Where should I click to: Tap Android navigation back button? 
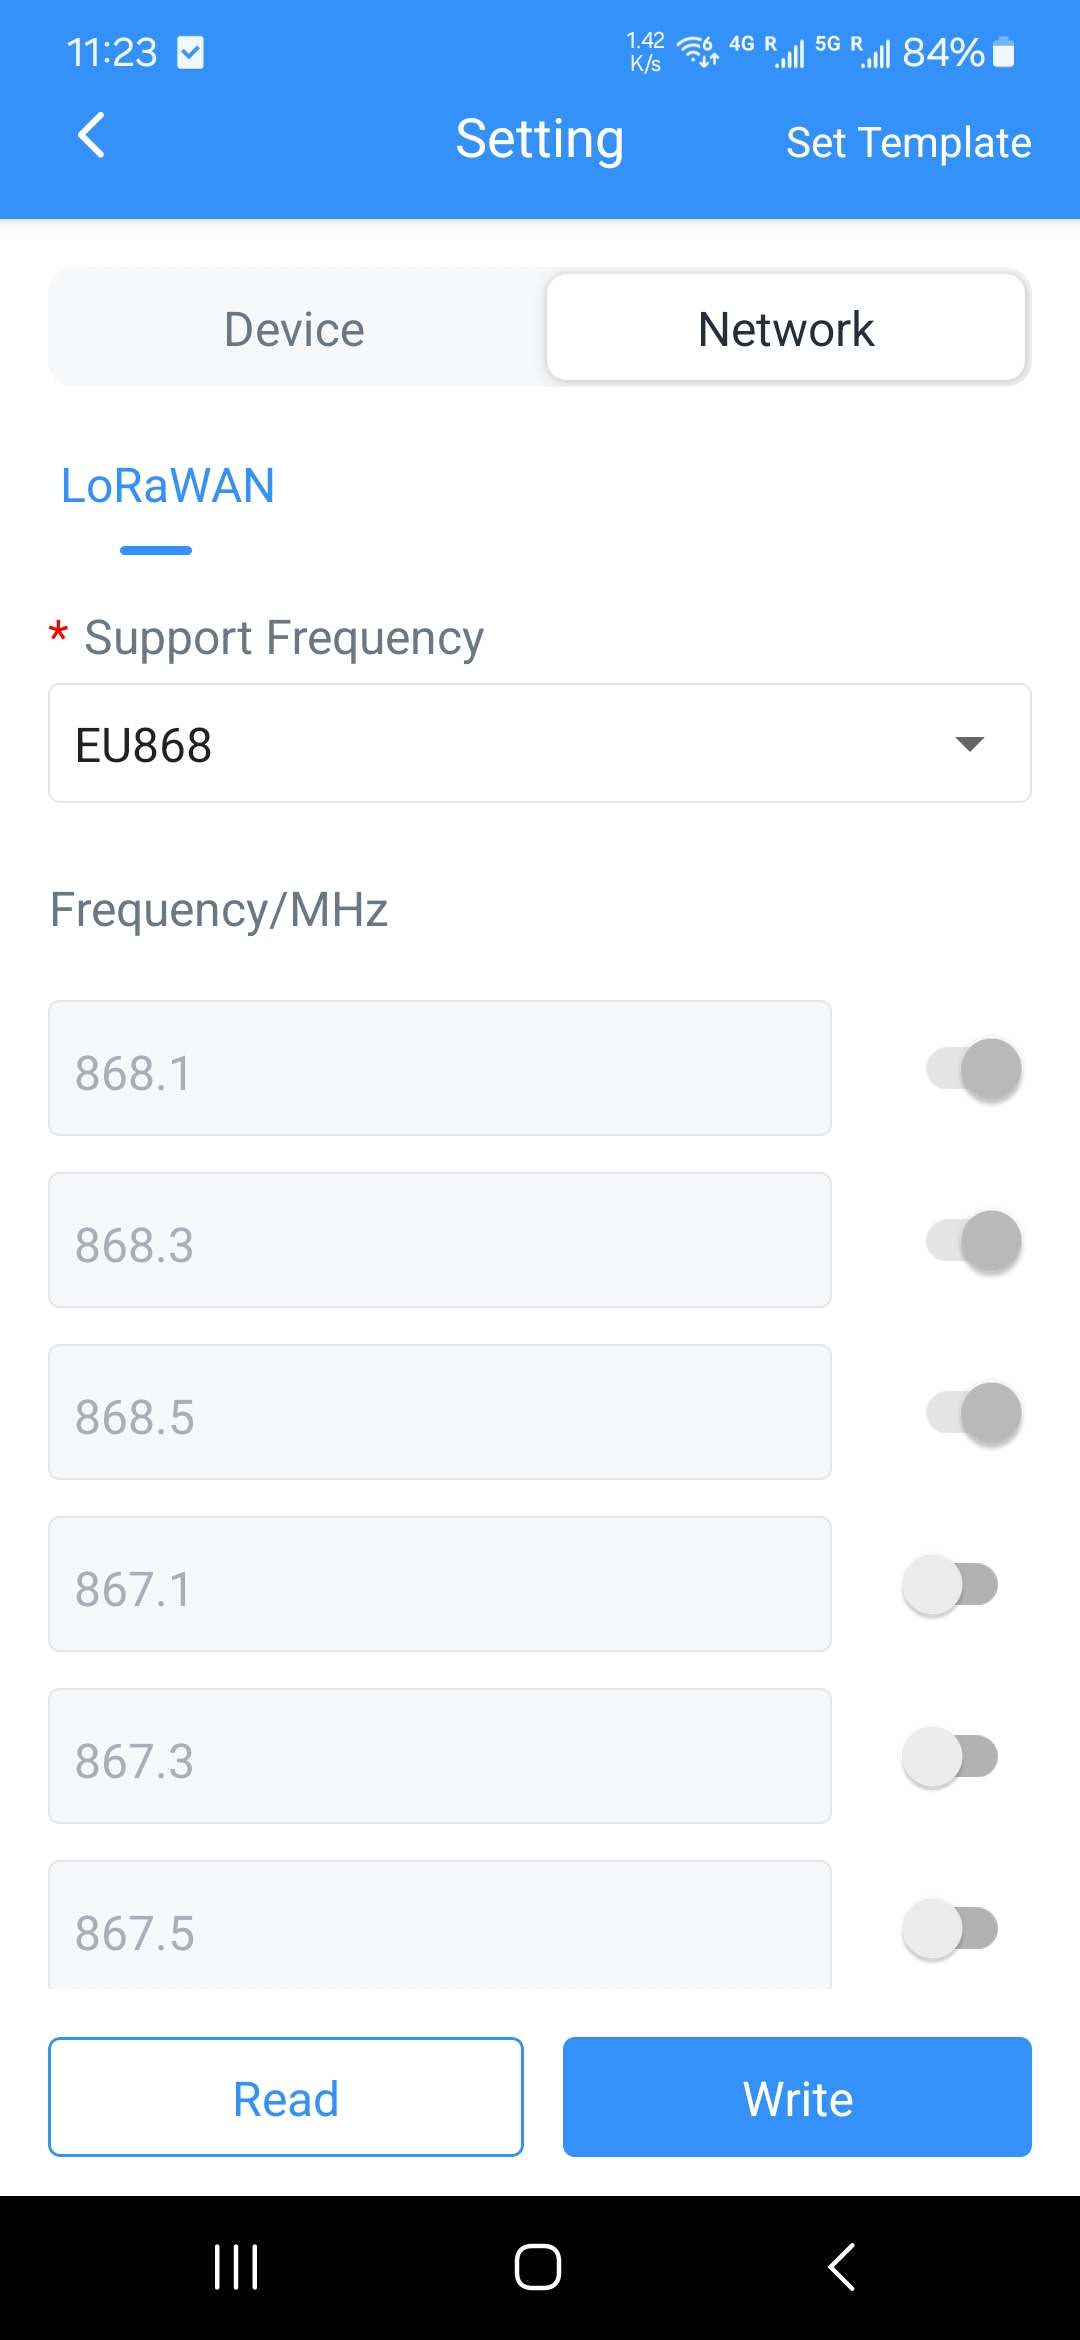coord(842,2266)
